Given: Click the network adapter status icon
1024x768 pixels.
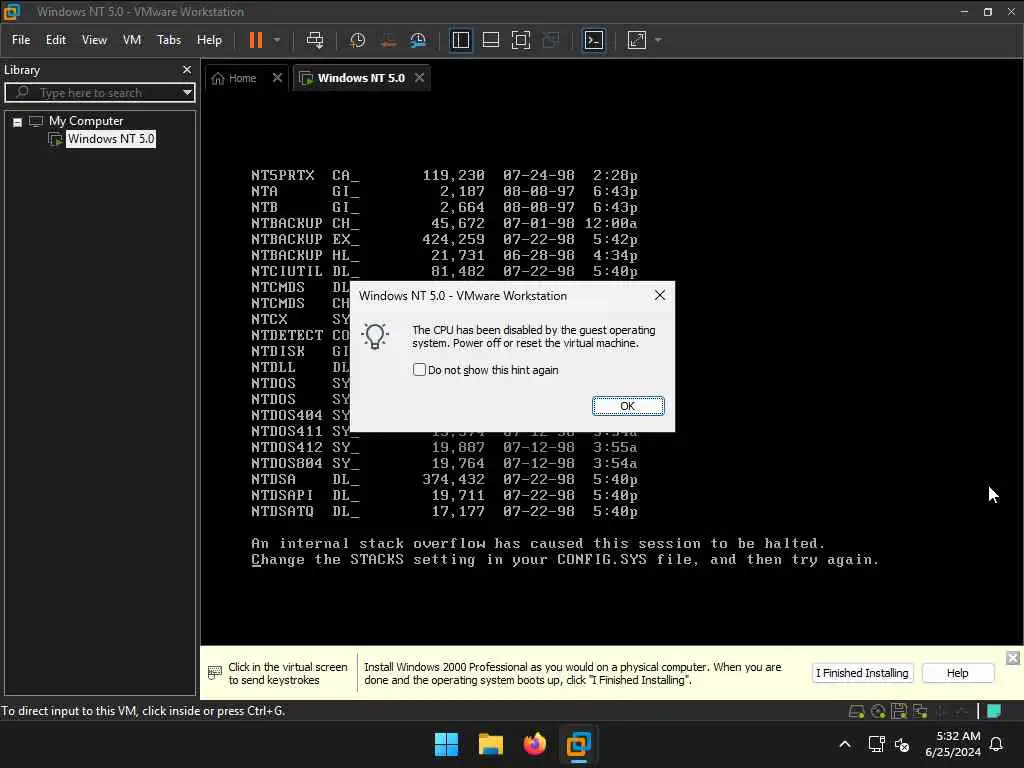Looking at the screenshot, I should click(921, 711).
